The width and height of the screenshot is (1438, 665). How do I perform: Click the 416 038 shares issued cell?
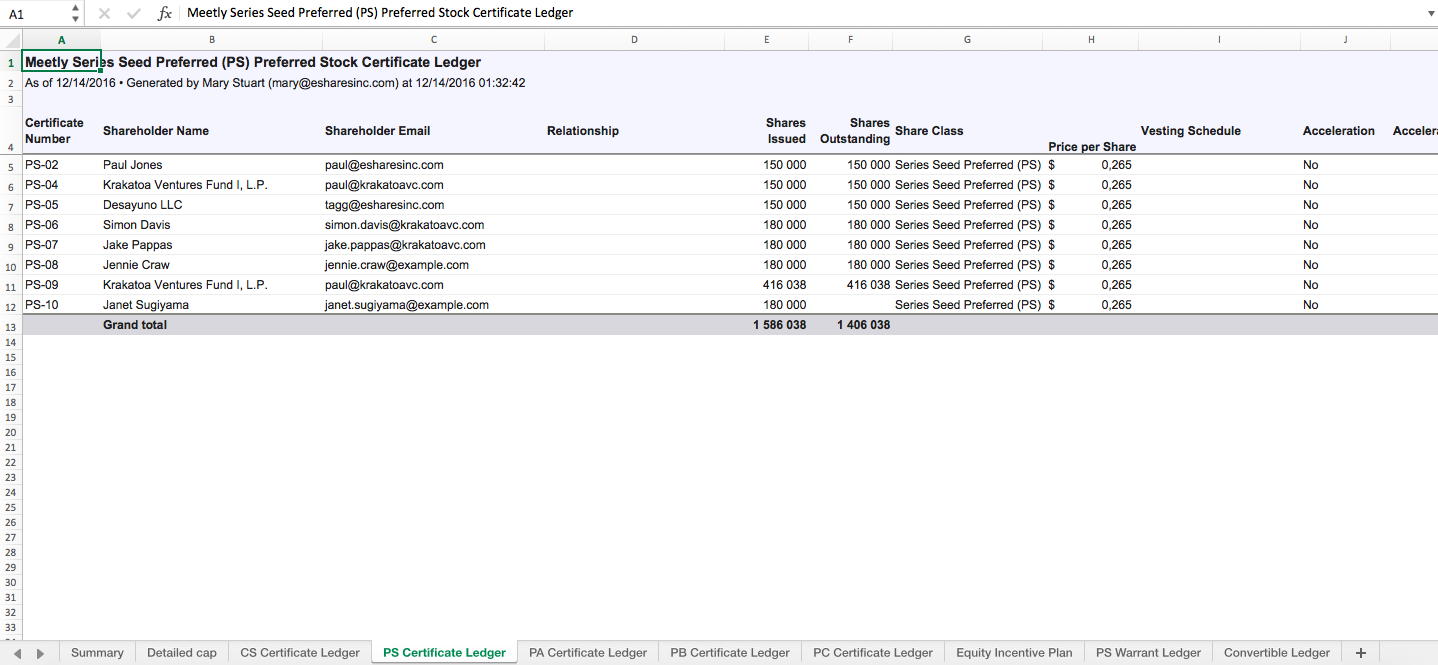click(x=767, y=285)
